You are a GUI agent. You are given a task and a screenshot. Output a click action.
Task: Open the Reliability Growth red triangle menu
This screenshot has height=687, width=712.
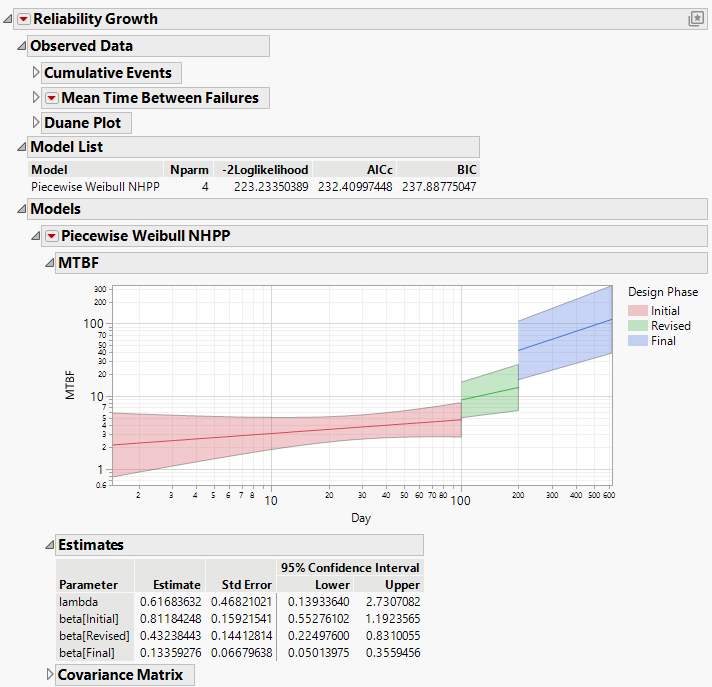coord(24,19)
